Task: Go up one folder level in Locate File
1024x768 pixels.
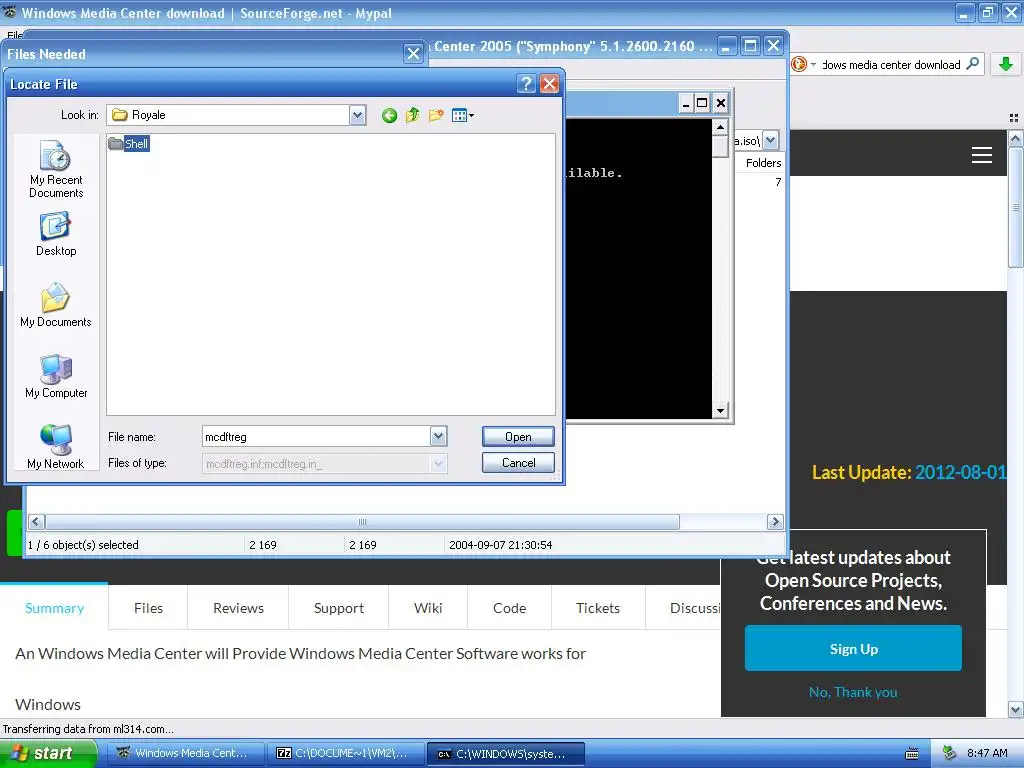Action: [413, 116]
